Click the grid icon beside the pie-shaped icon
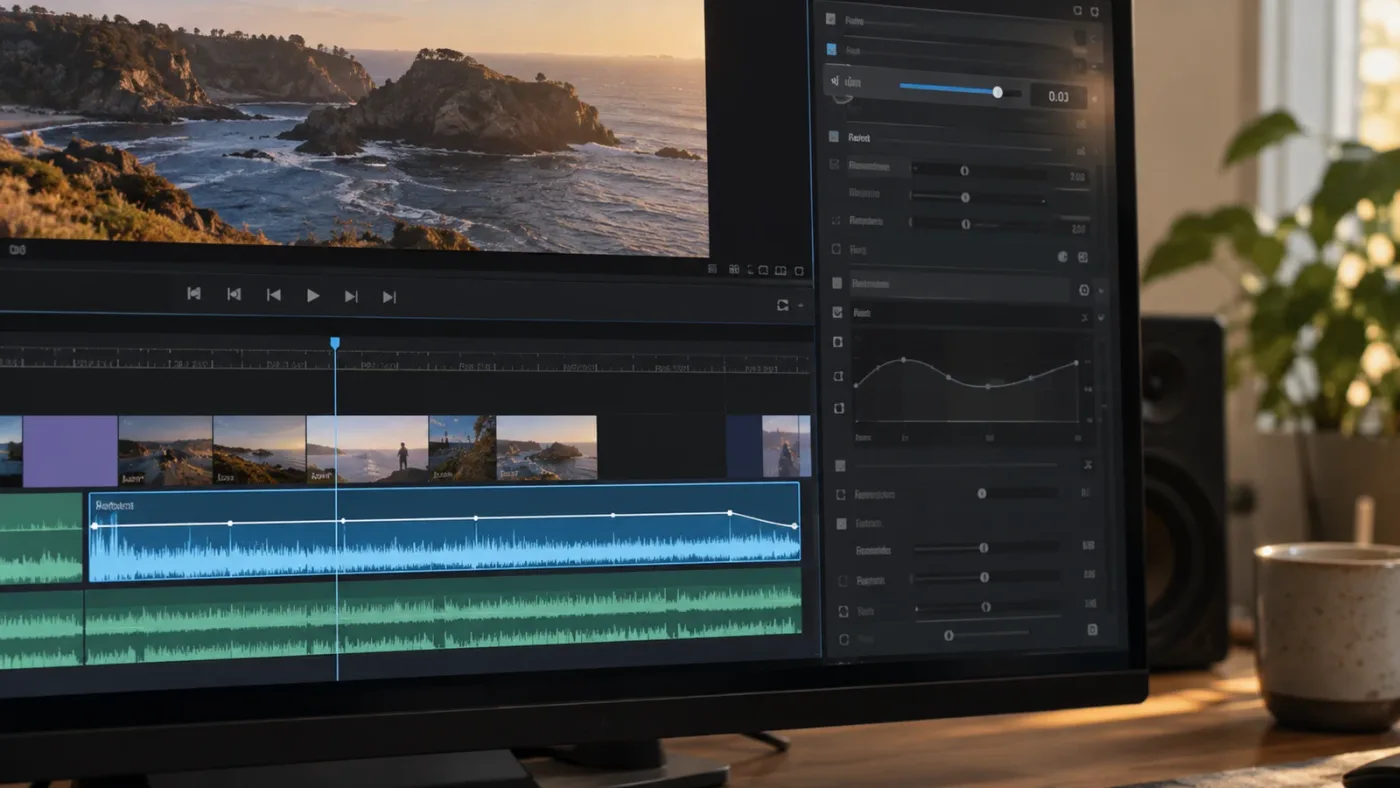 (1083, 257)
